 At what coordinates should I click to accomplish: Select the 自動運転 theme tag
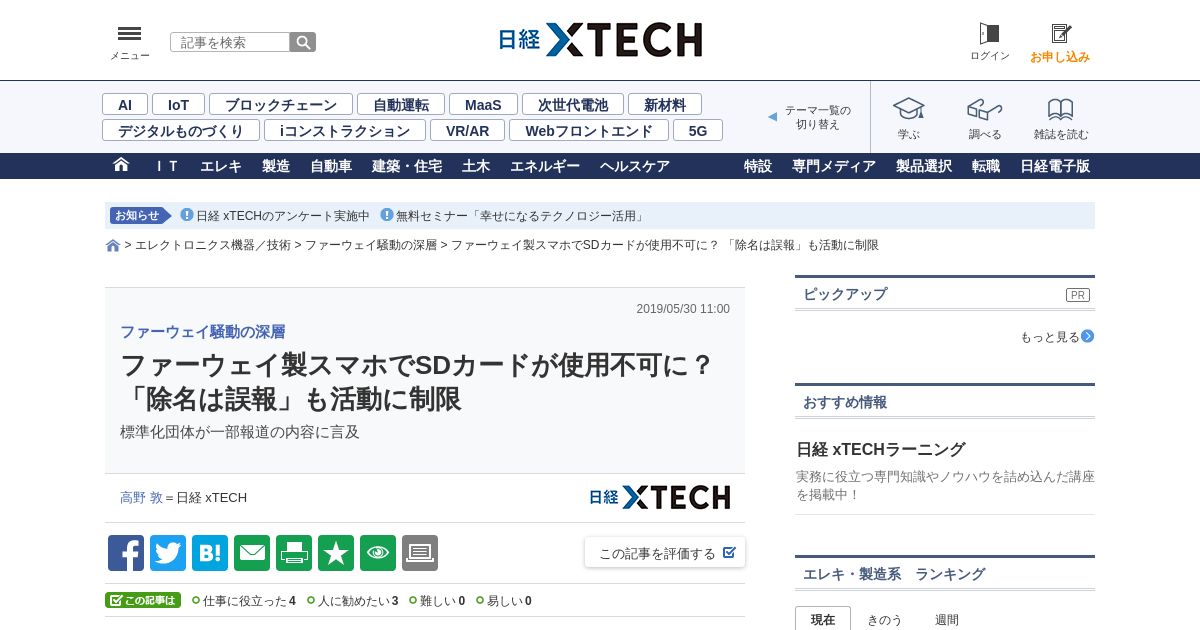[401, 104]
